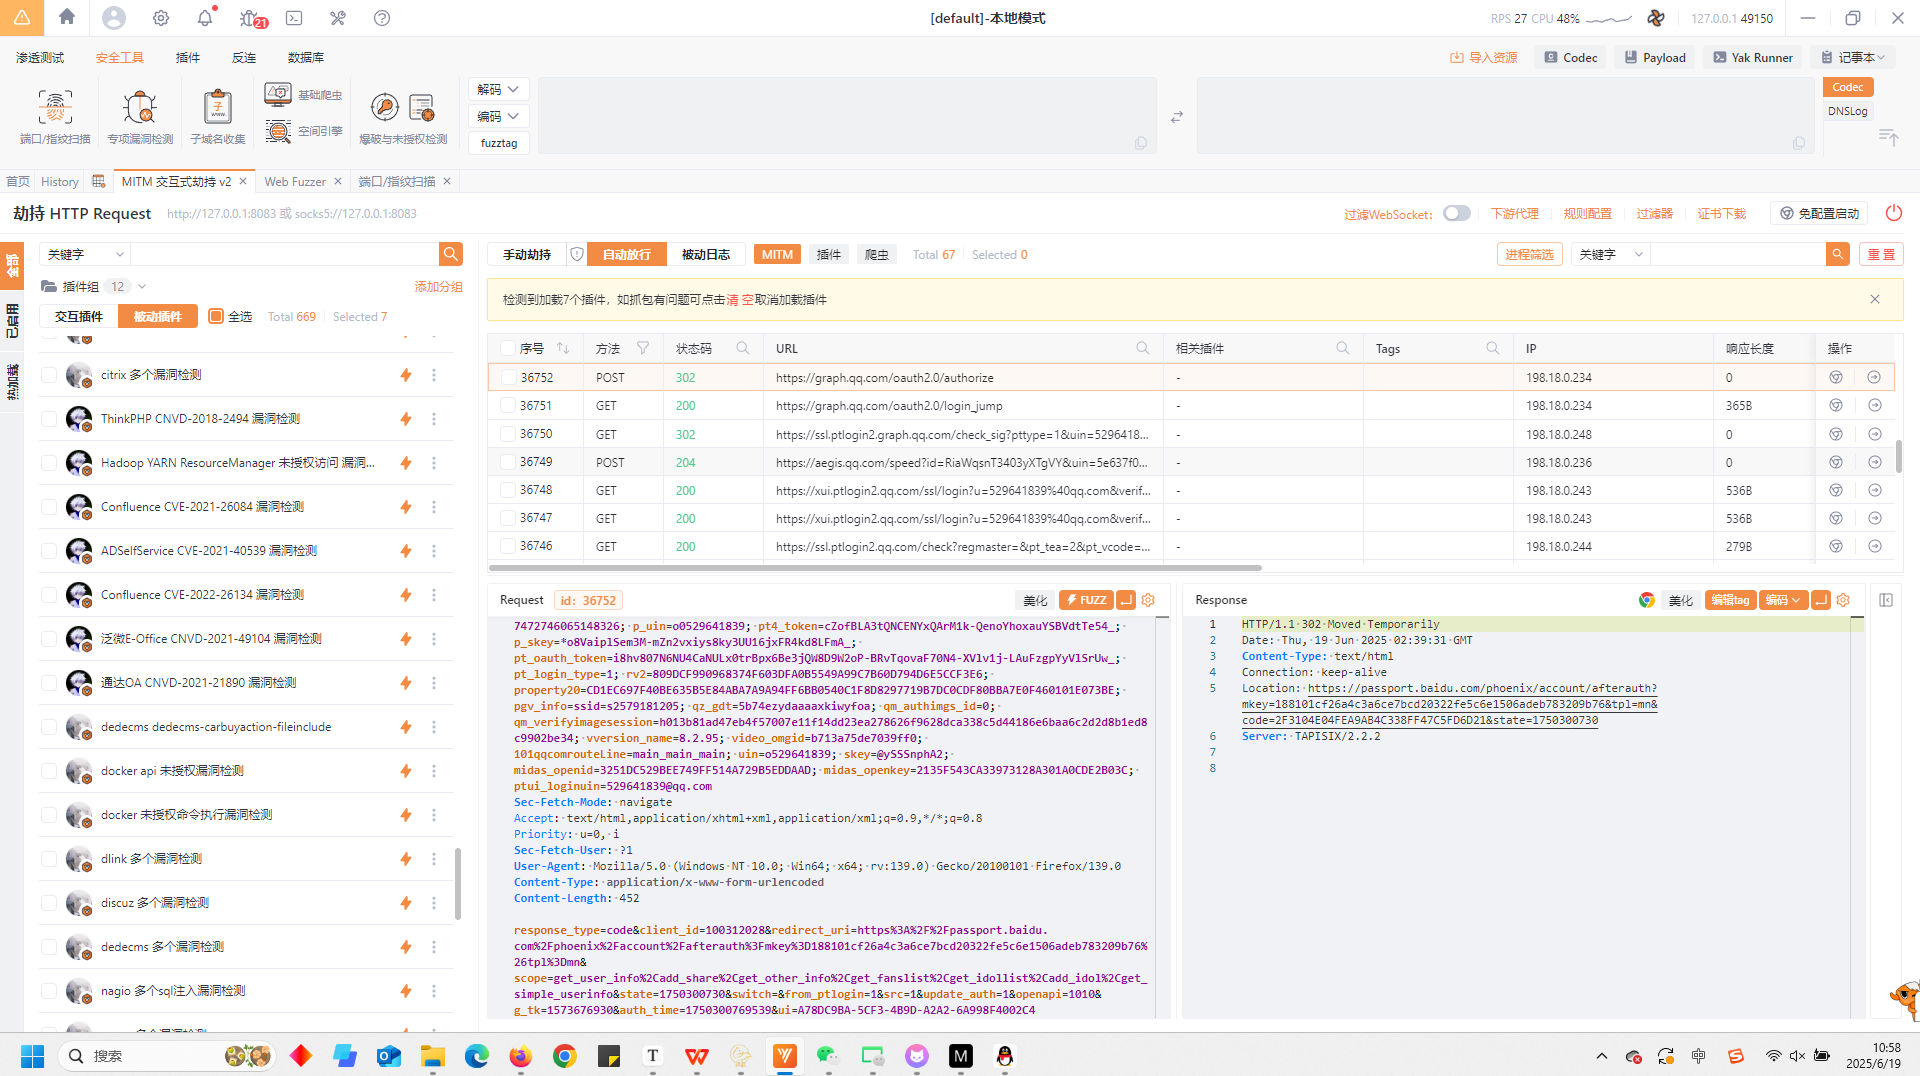
Task: Click the FUZZ button in Request panel
Action: click(x=1086, y=600)
